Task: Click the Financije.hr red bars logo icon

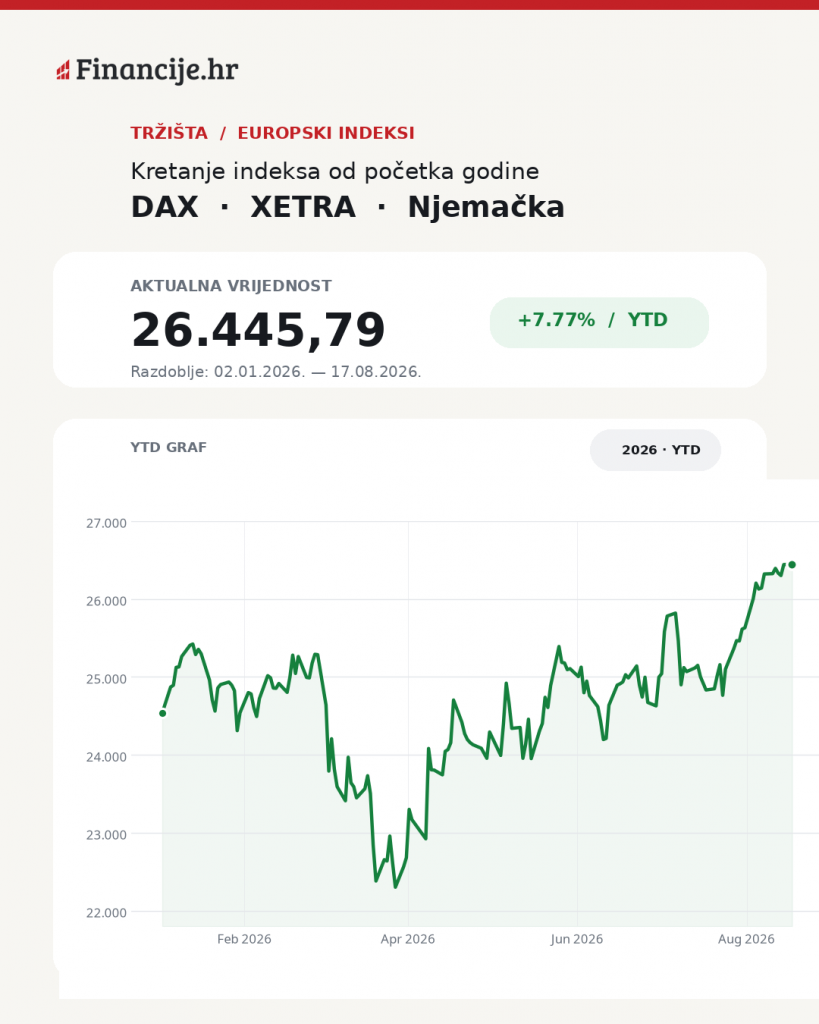Action: tap(63, 70)
